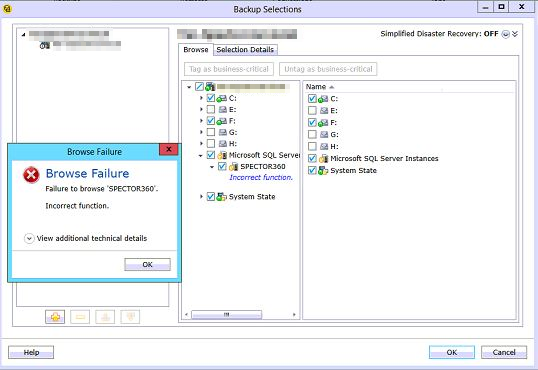538x370 pixels.
Task: Click Tag as business-critical button
Action: [229, 69]
